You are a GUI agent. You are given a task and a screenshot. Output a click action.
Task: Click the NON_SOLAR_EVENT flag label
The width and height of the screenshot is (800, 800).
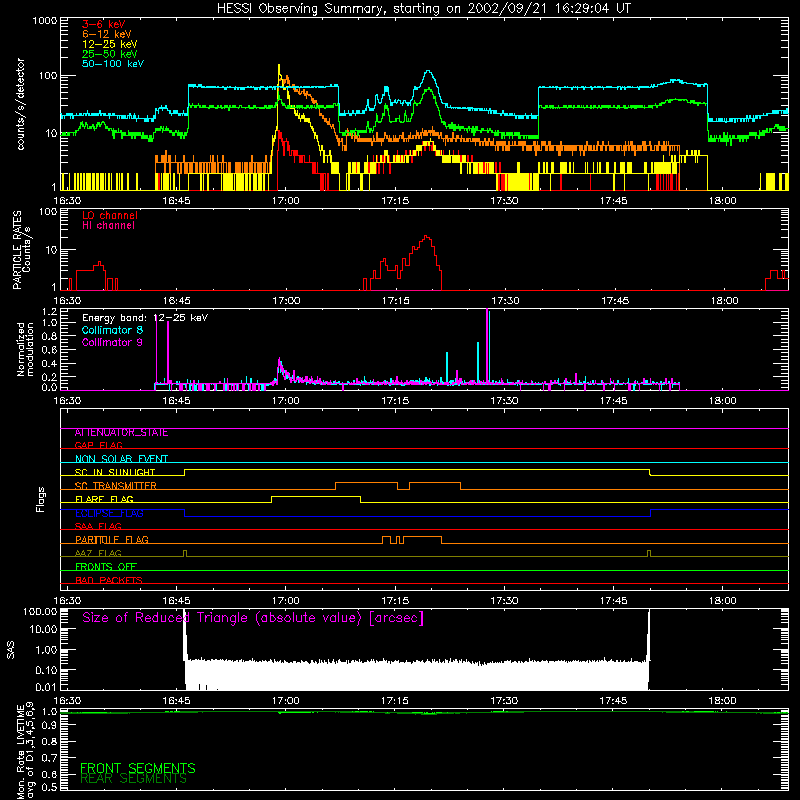tap(121, 459)
